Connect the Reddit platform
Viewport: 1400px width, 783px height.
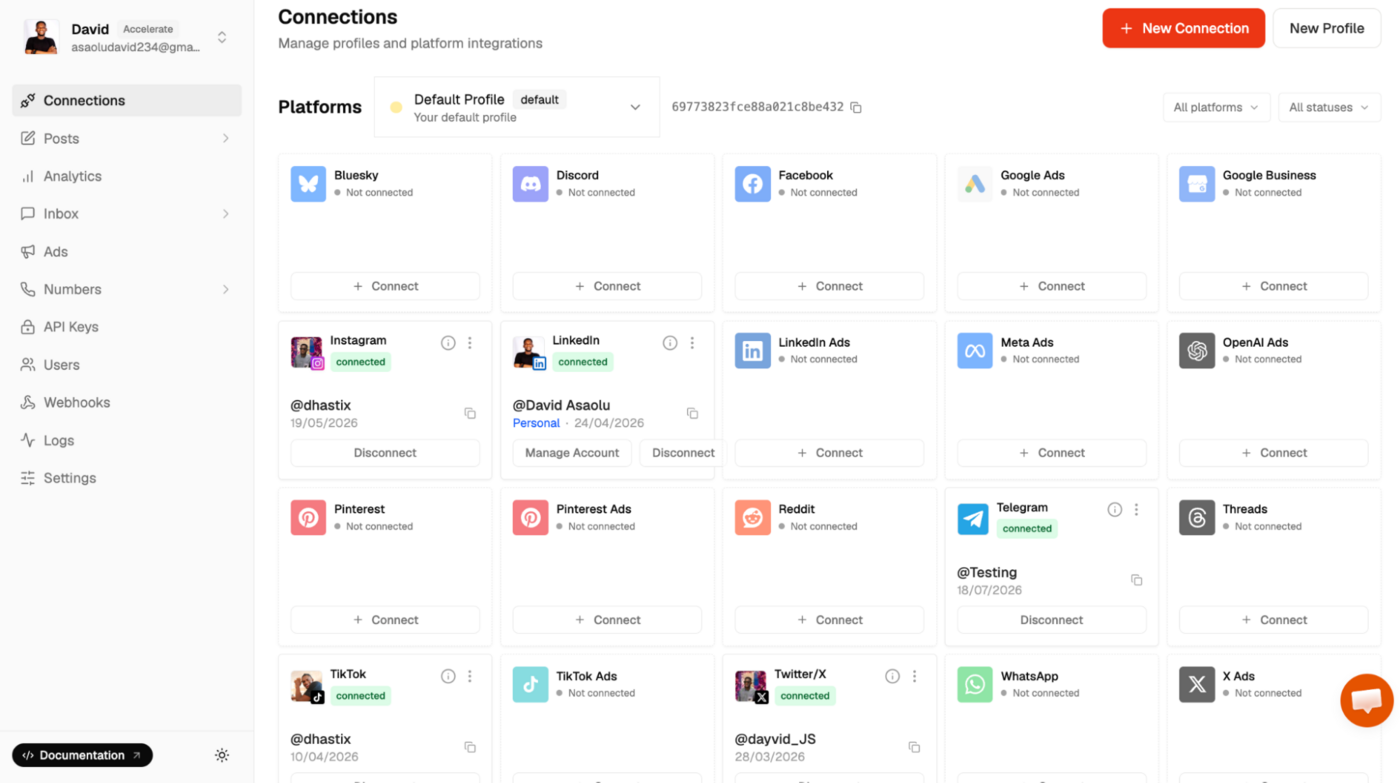coord(829,620)
